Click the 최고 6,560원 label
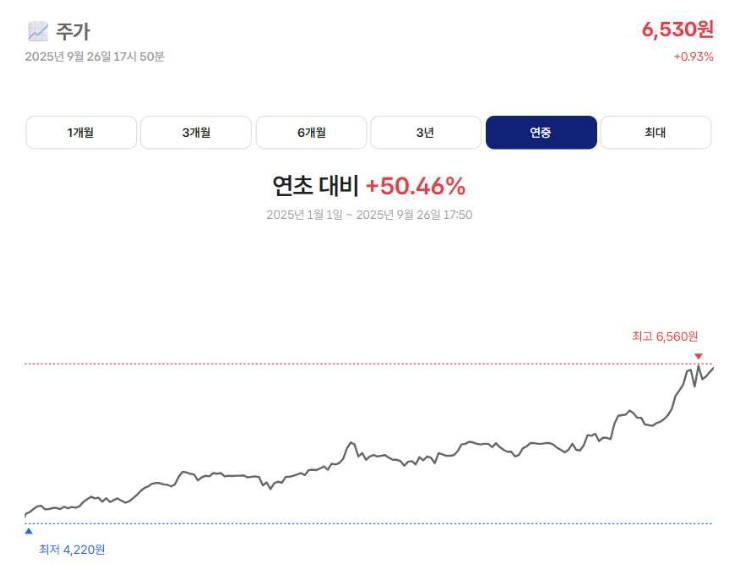 point(665,337)
